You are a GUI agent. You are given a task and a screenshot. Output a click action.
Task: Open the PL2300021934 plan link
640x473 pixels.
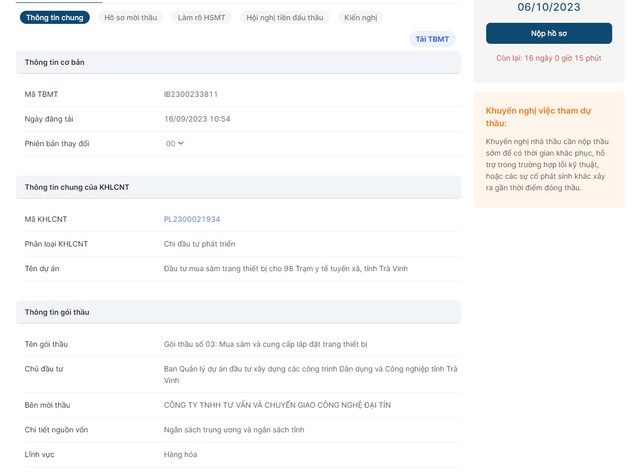[192, 219]
